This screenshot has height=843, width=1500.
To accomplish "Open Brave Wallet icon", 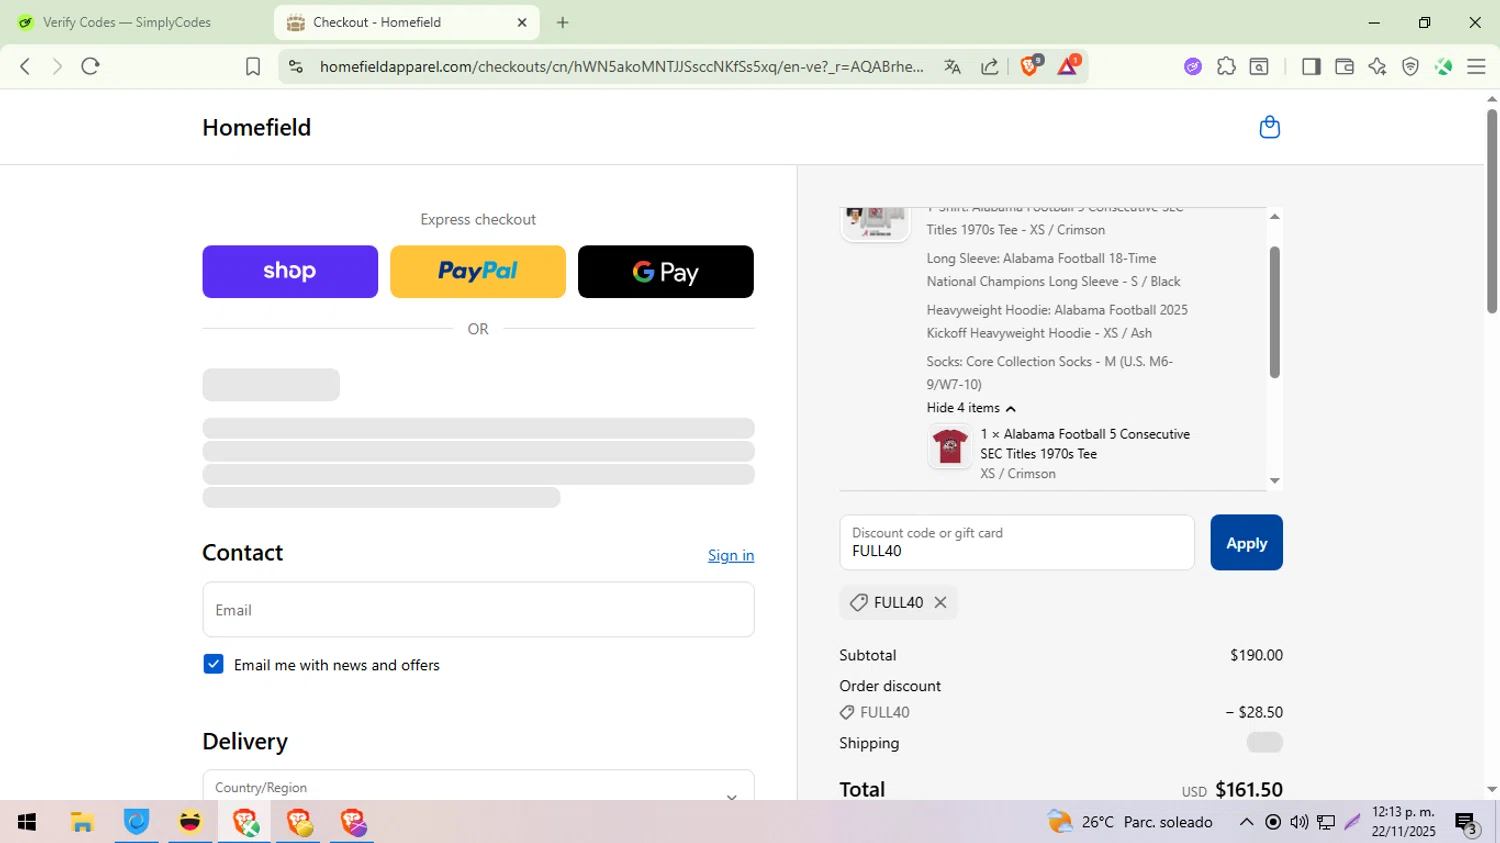I will point(1344,66).
